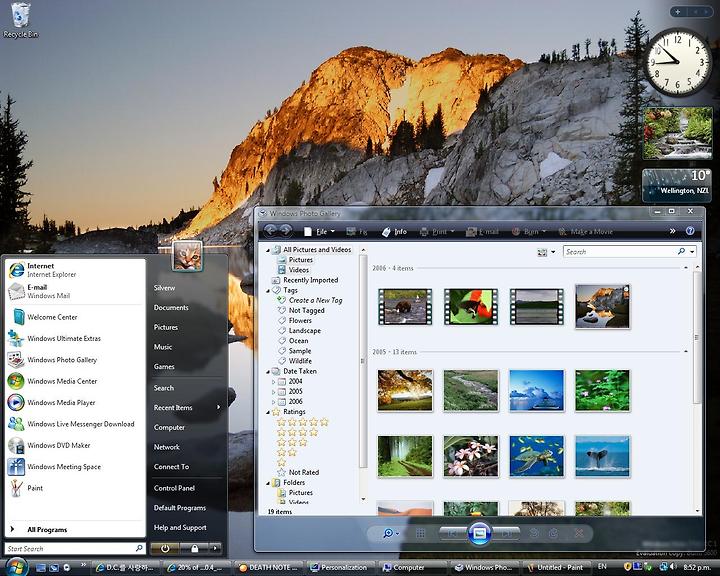Click Make a Movie in toolbar
Viewport: 720px width, 576px height.
click(585, 232)
